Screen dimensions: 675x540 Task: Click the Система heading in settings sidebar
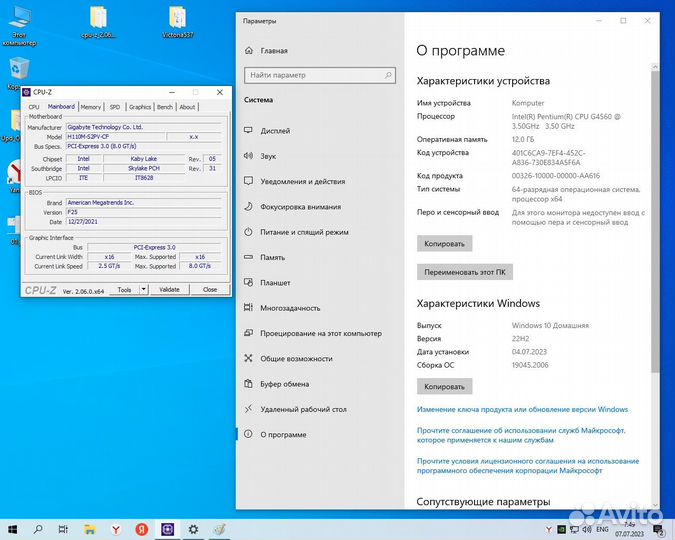point(258,100)
